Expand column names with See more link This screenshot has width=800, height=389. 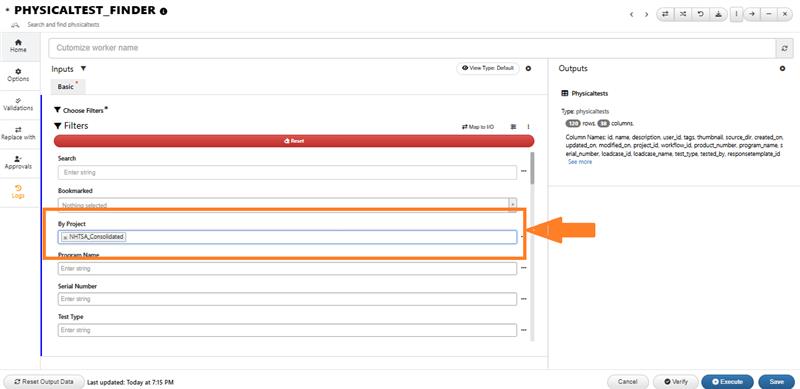580,162
